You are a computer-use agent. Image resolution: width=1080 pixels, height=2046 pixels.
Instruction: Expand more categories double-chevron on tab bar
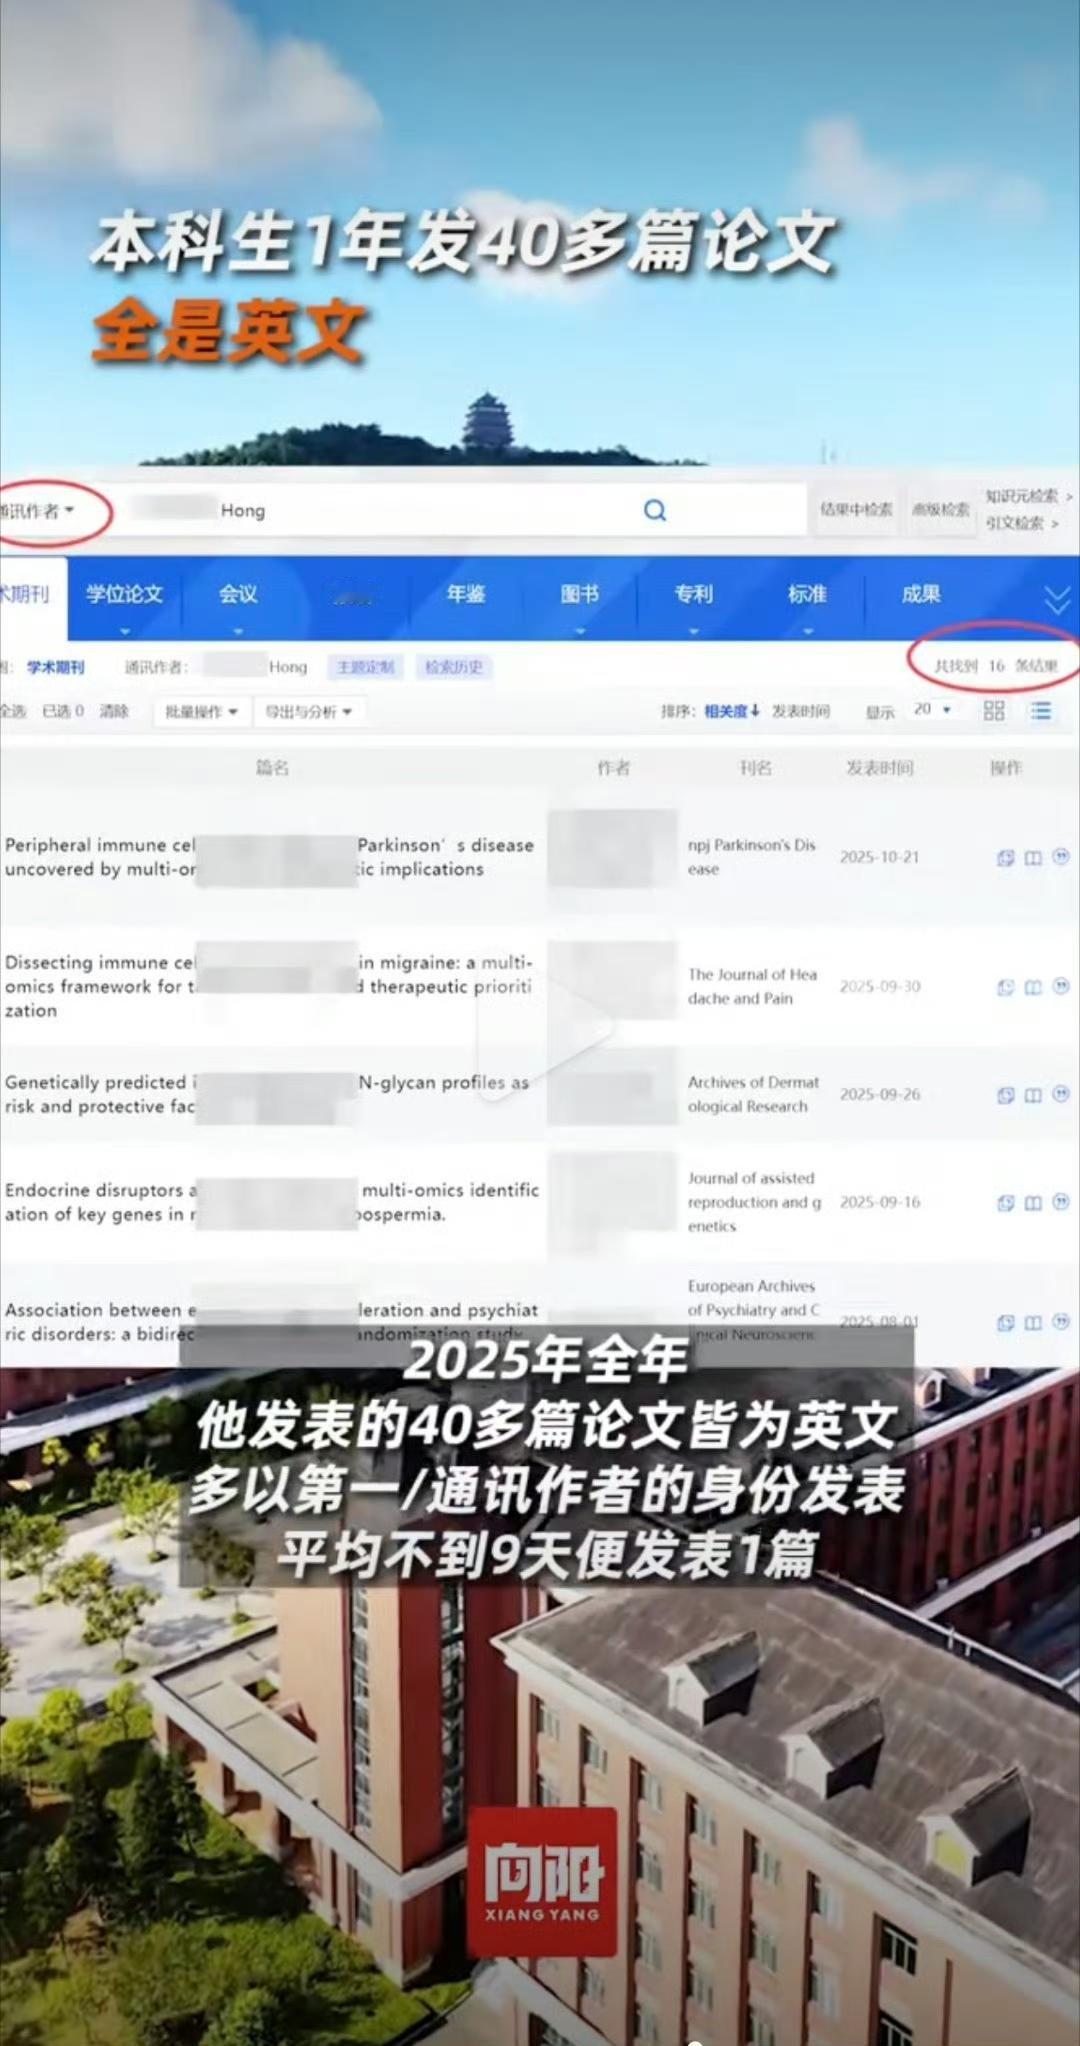click(1057, 600)
